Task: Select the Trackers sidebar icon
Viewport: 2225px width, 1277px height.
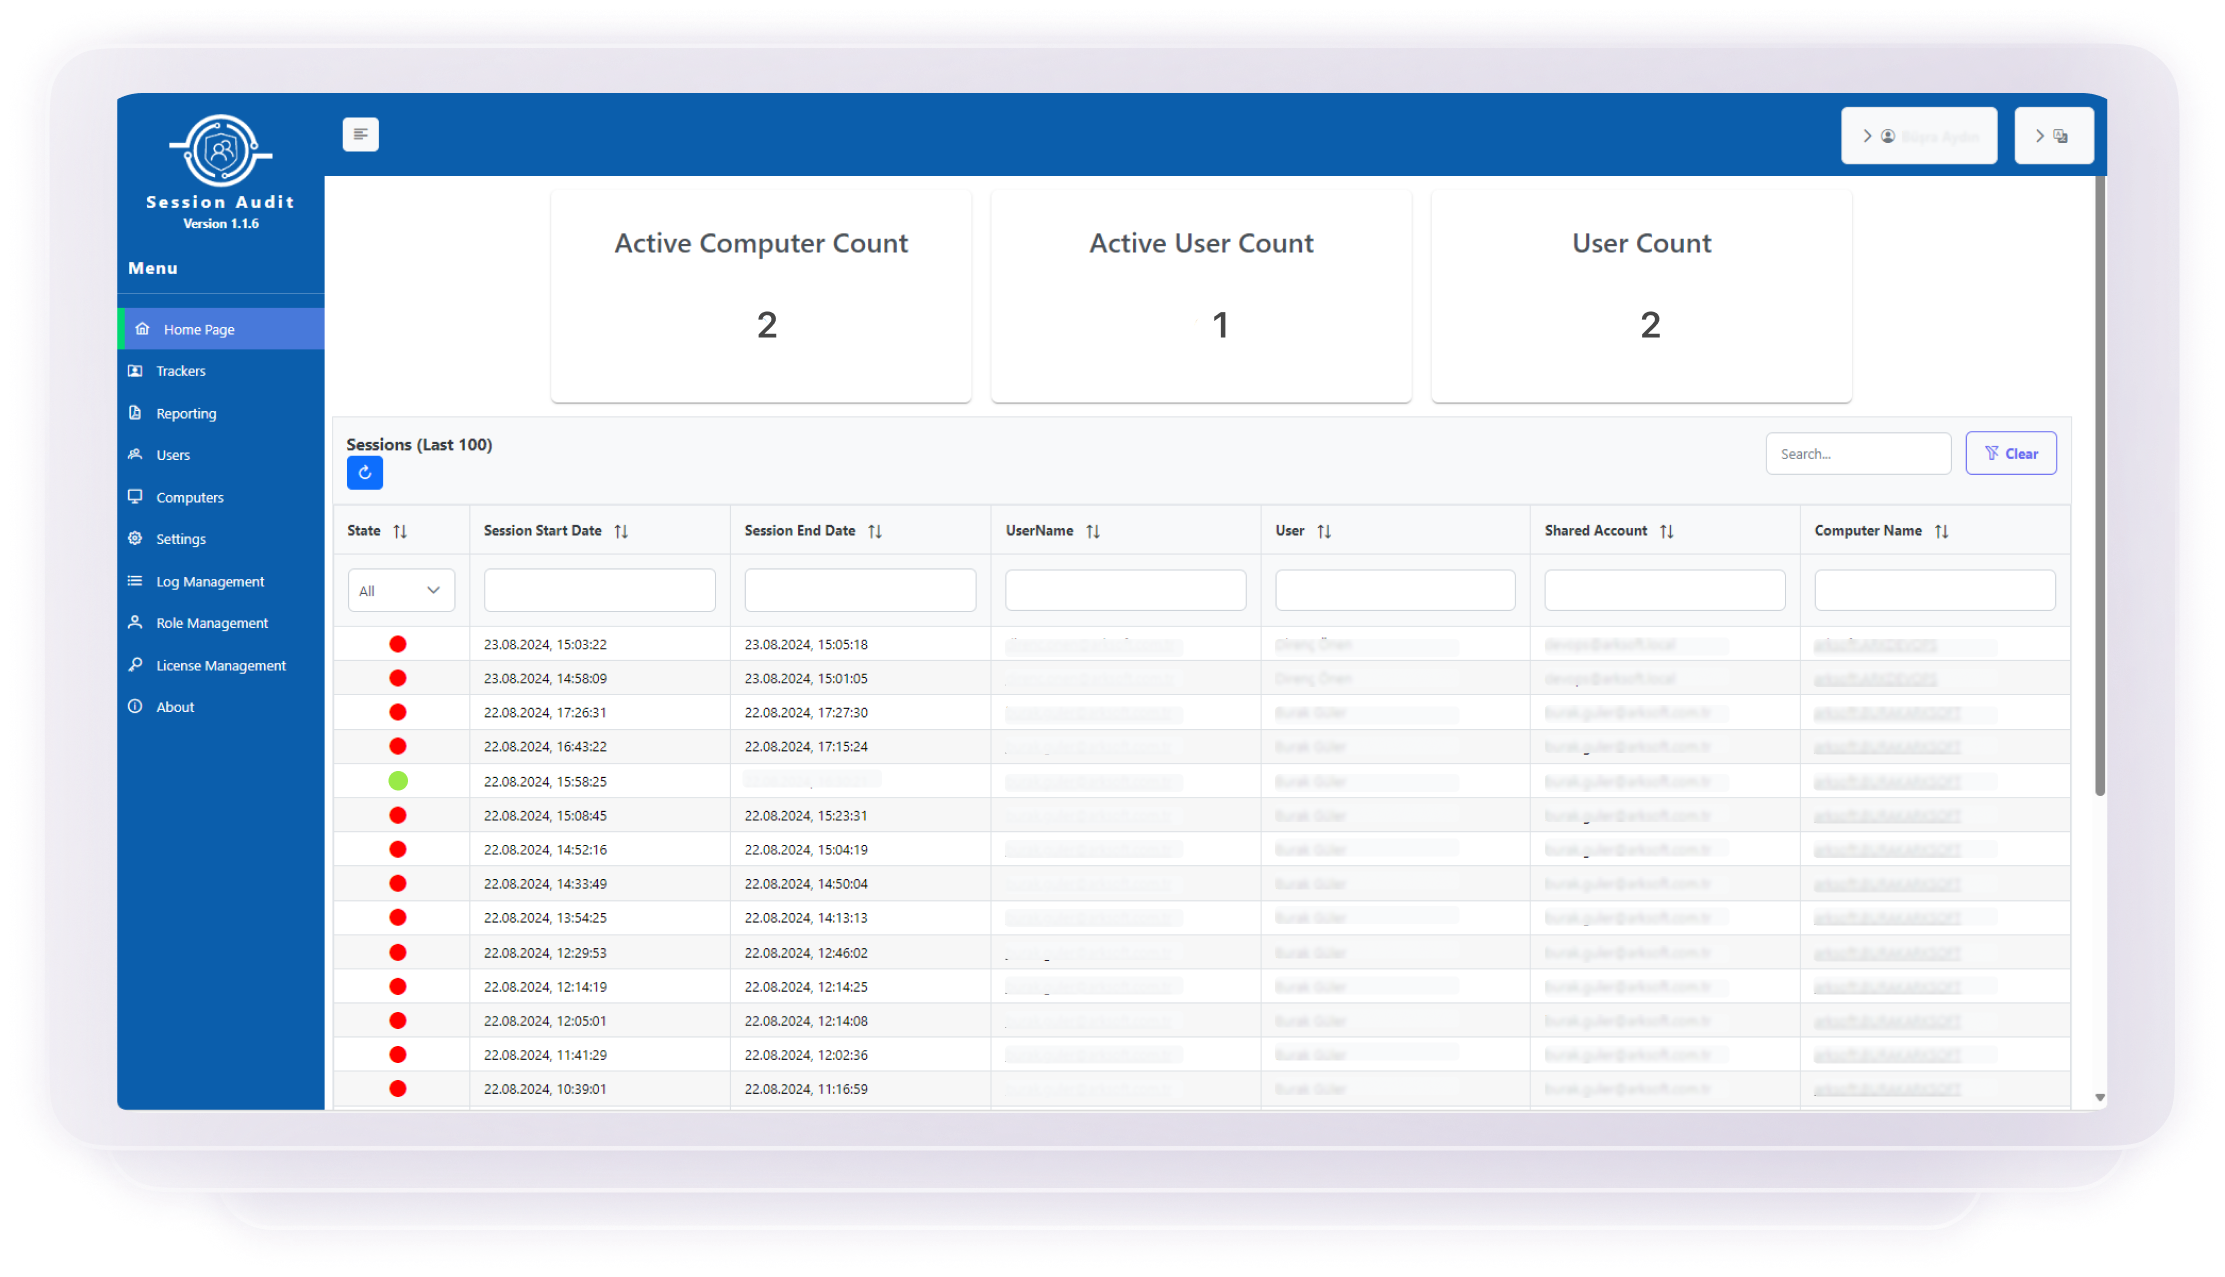Action: (136, 370)
